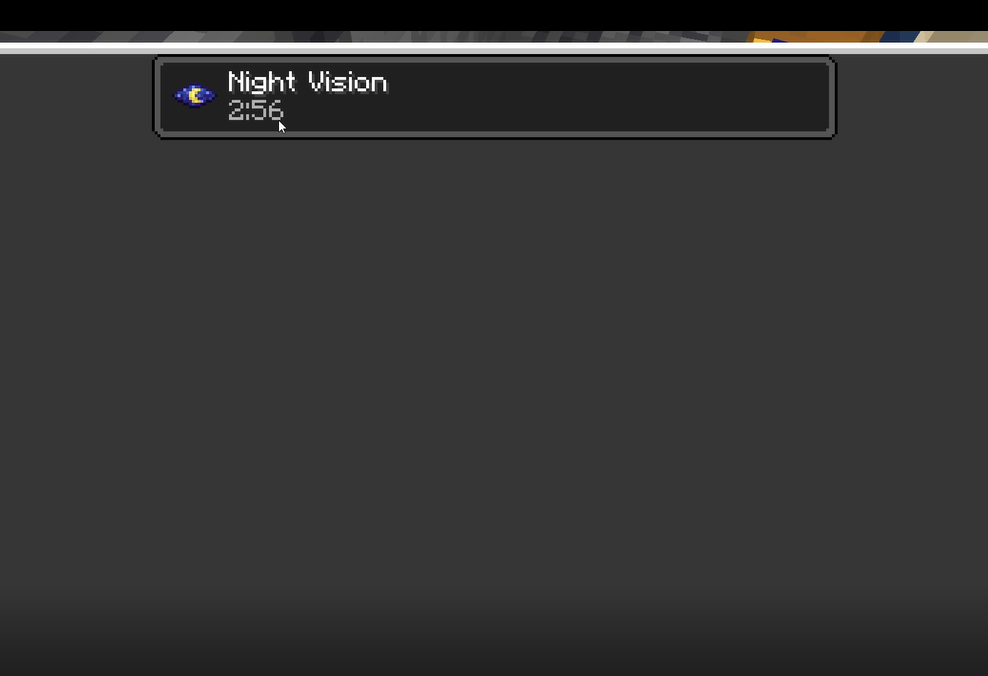
Task: Click the gray stone texture strip
Action: pos(372,37)
